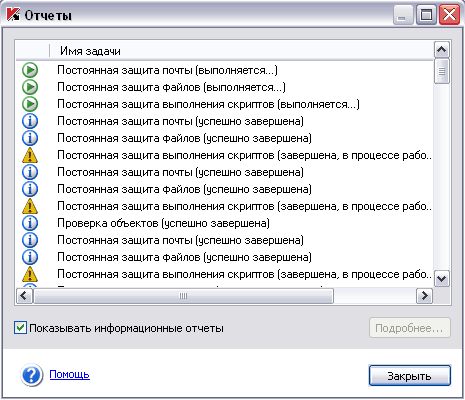
Task: Click the horizontal scrollbar right arrow
Action: click(x=425, y=296)
